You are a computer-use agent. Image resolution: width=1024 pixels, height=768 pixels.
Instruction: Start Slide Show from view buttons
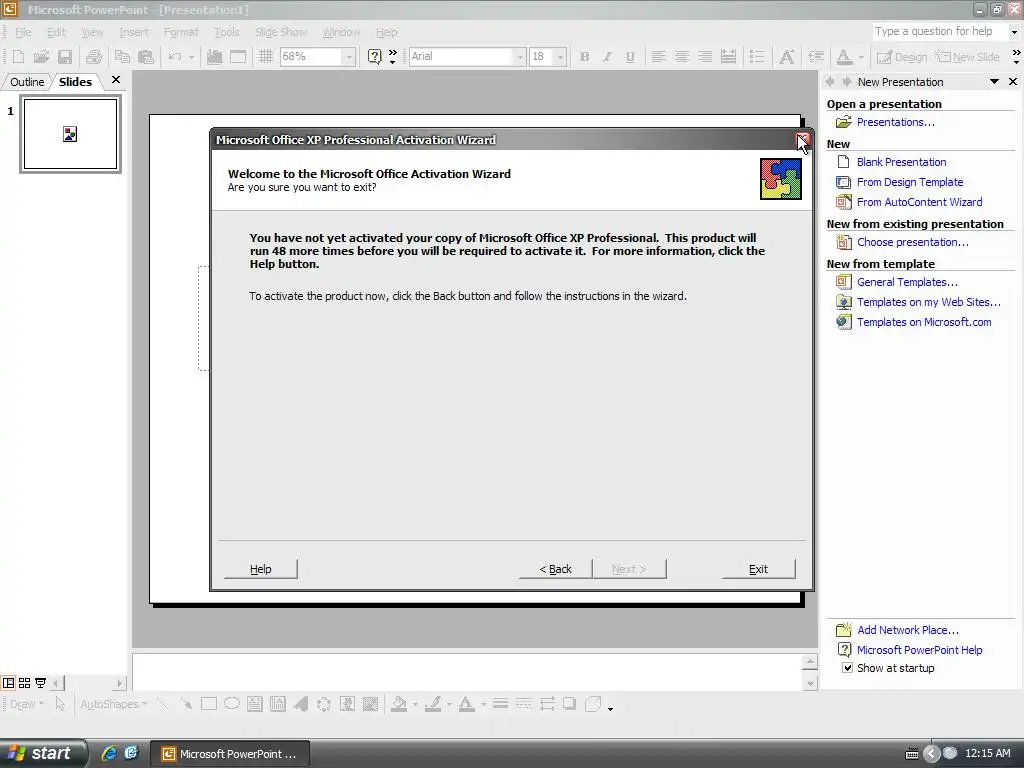click(x=40, y=683)
